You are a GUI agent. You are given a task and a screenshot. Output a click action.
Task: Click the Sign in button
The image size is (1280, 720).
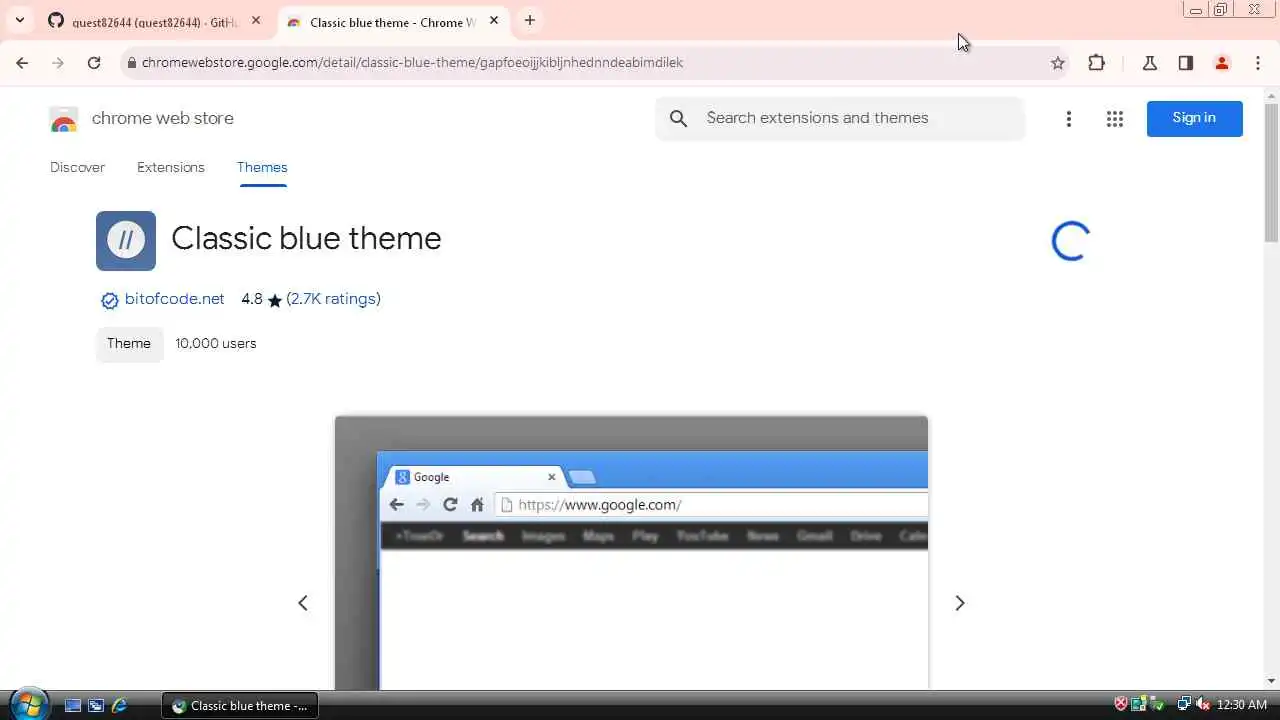(x=1194, y=118)
